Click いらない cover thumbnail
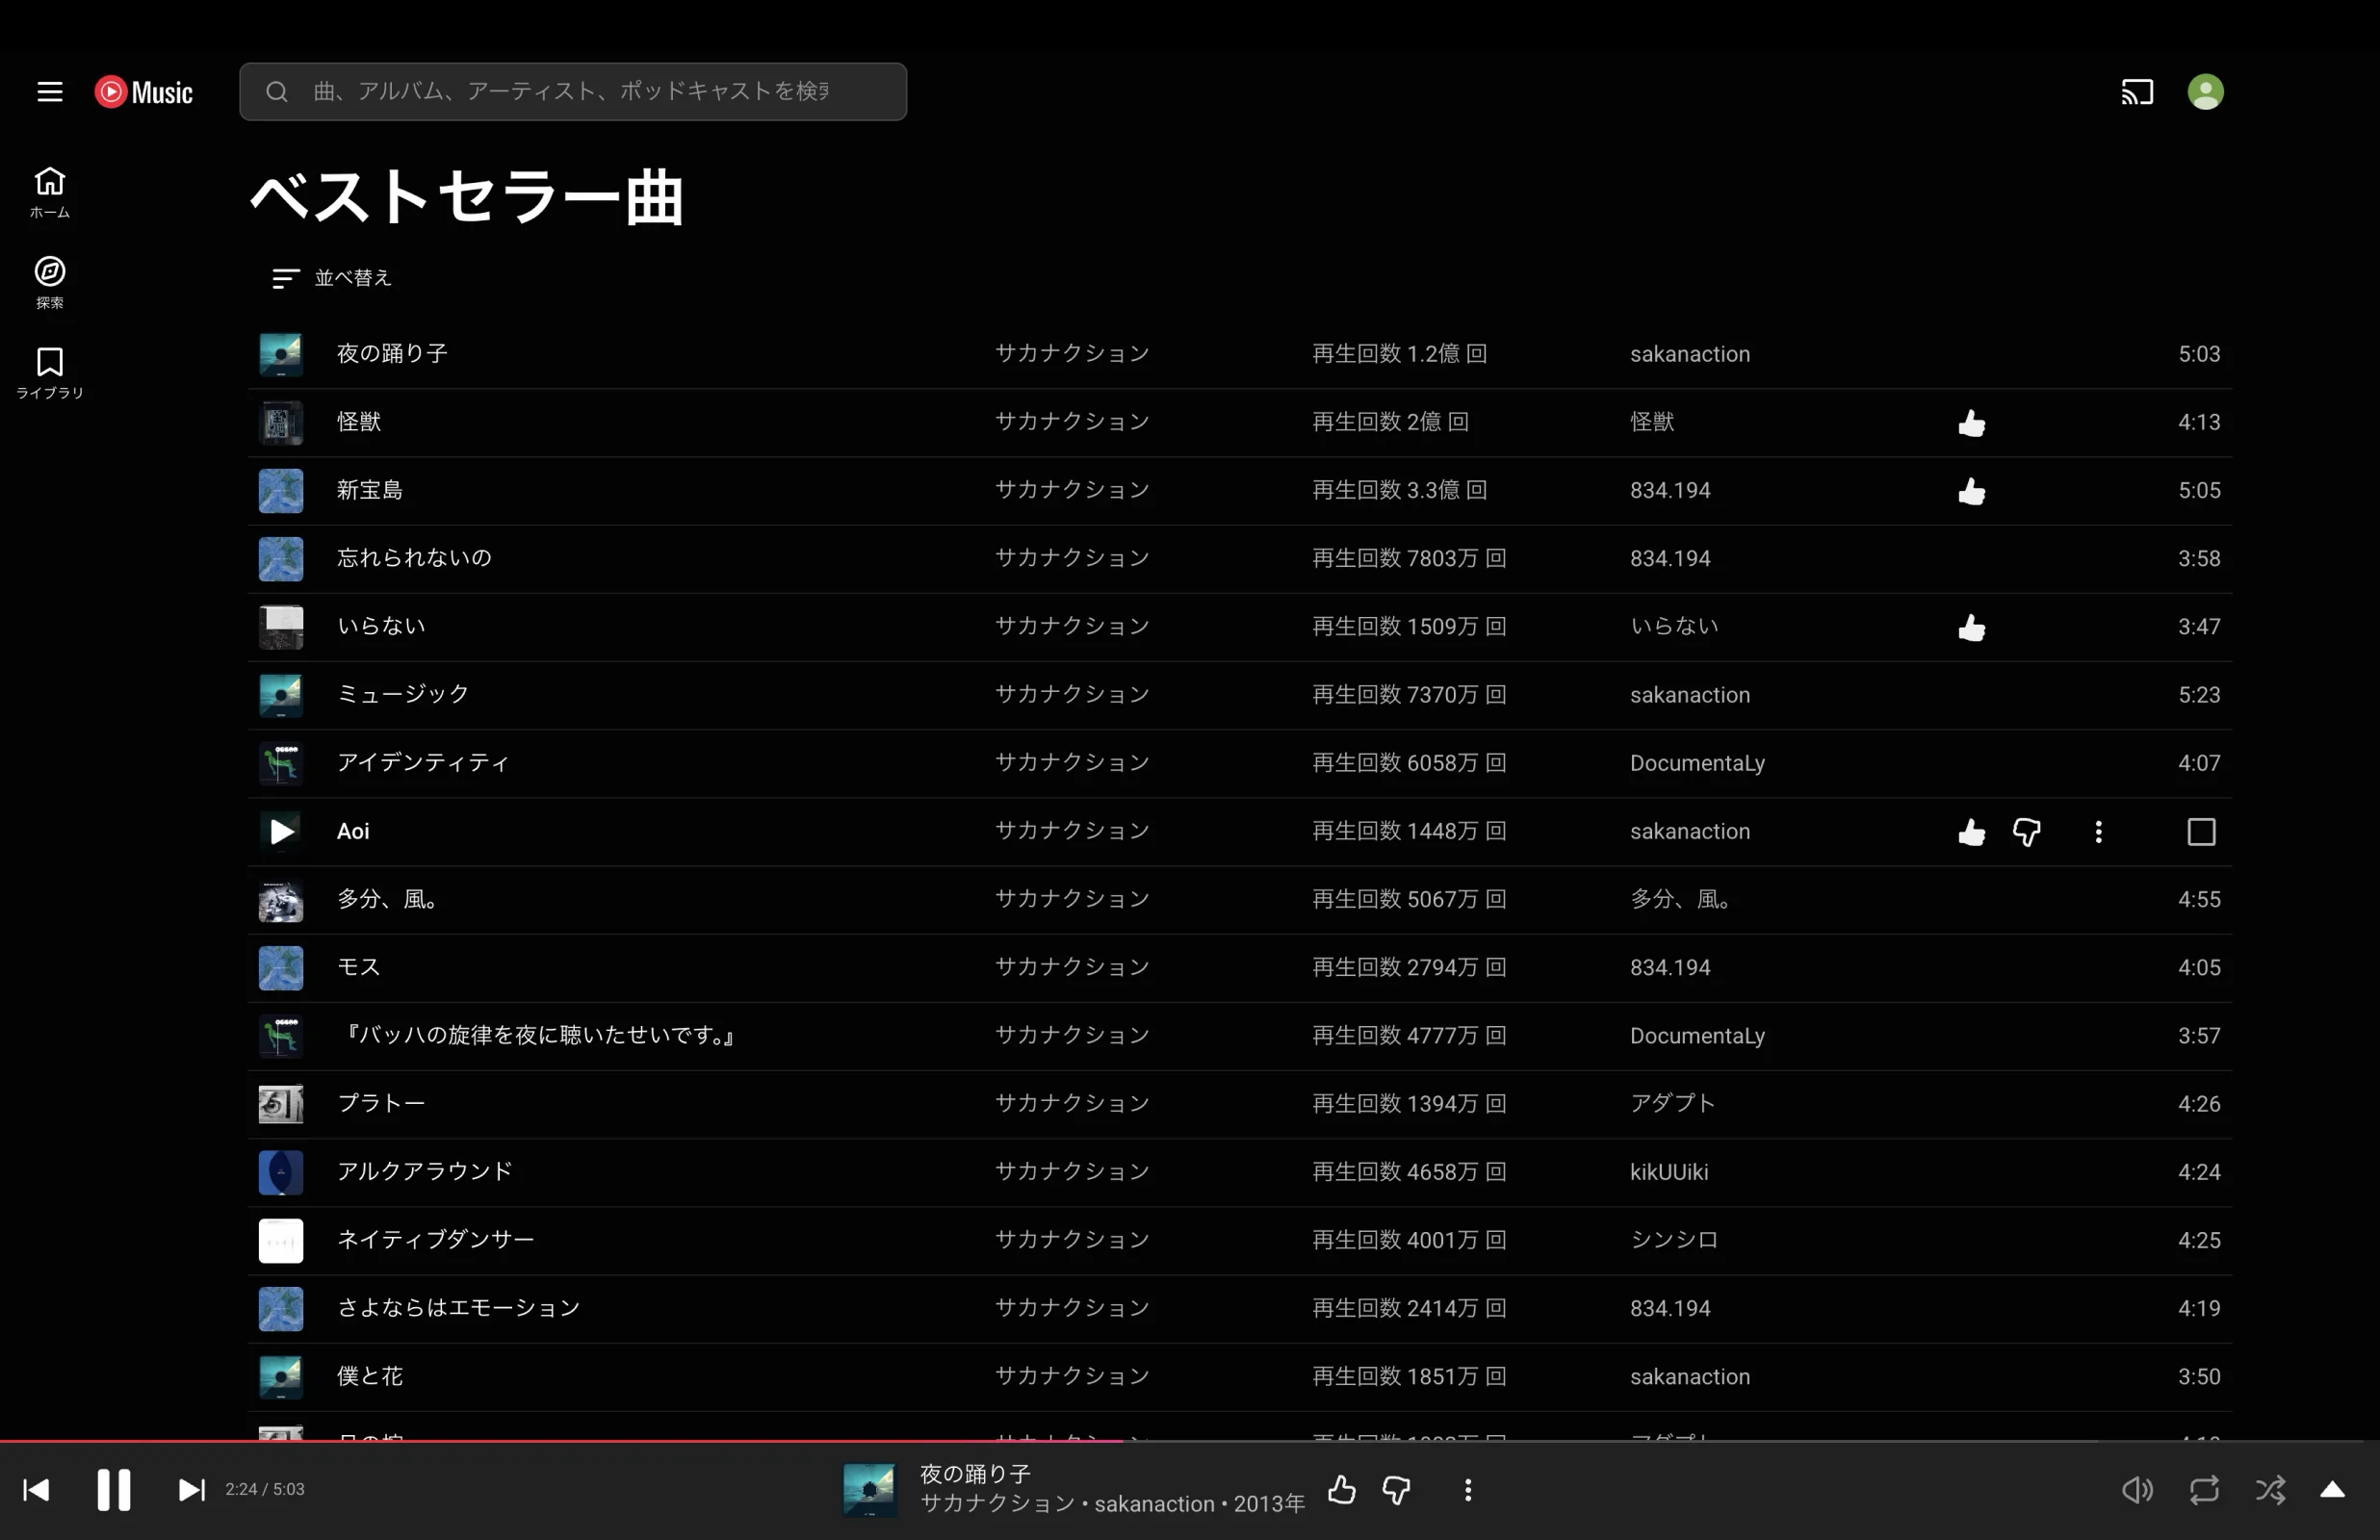 (x=281, y=626)
